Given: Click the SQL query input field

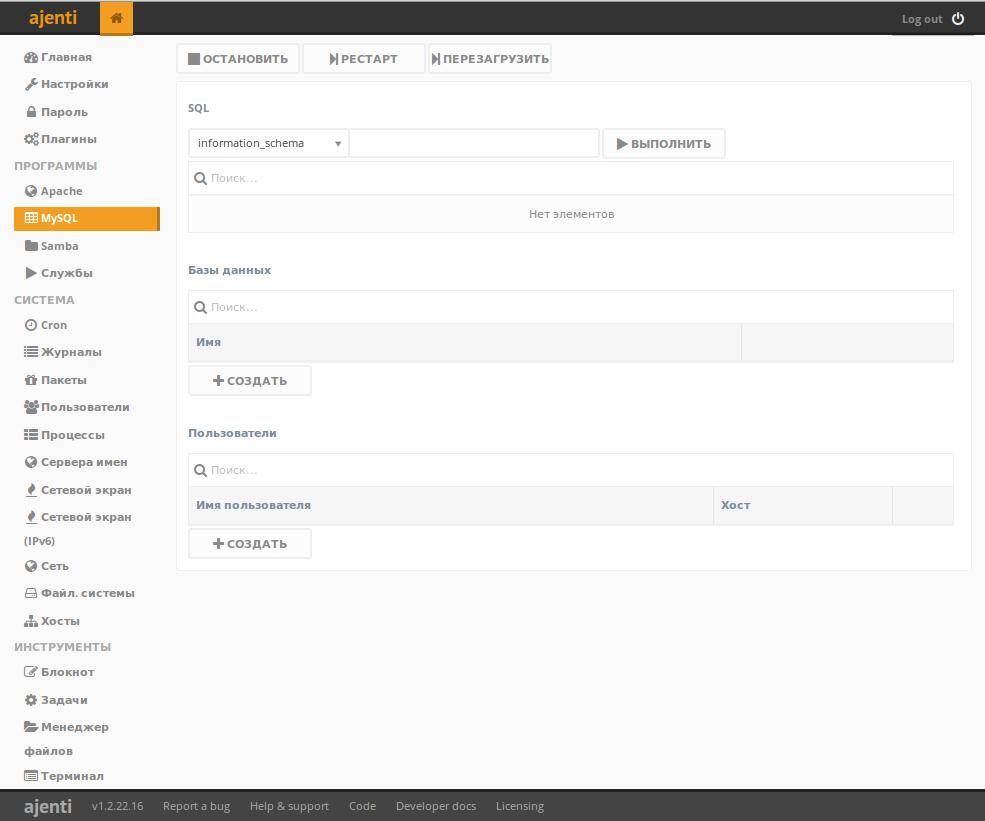Looking at the screenshot, I should click(473, 143).
